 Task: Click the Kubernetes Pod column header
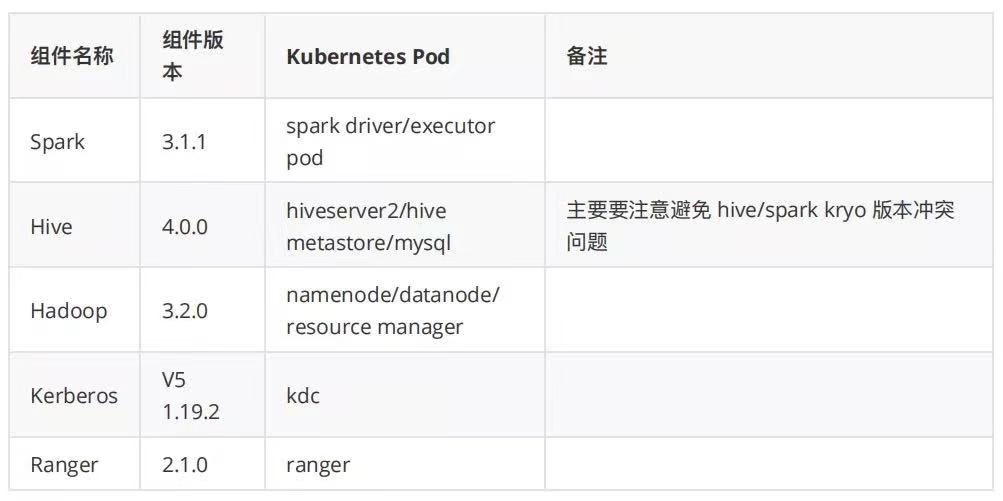click(405, 56)
